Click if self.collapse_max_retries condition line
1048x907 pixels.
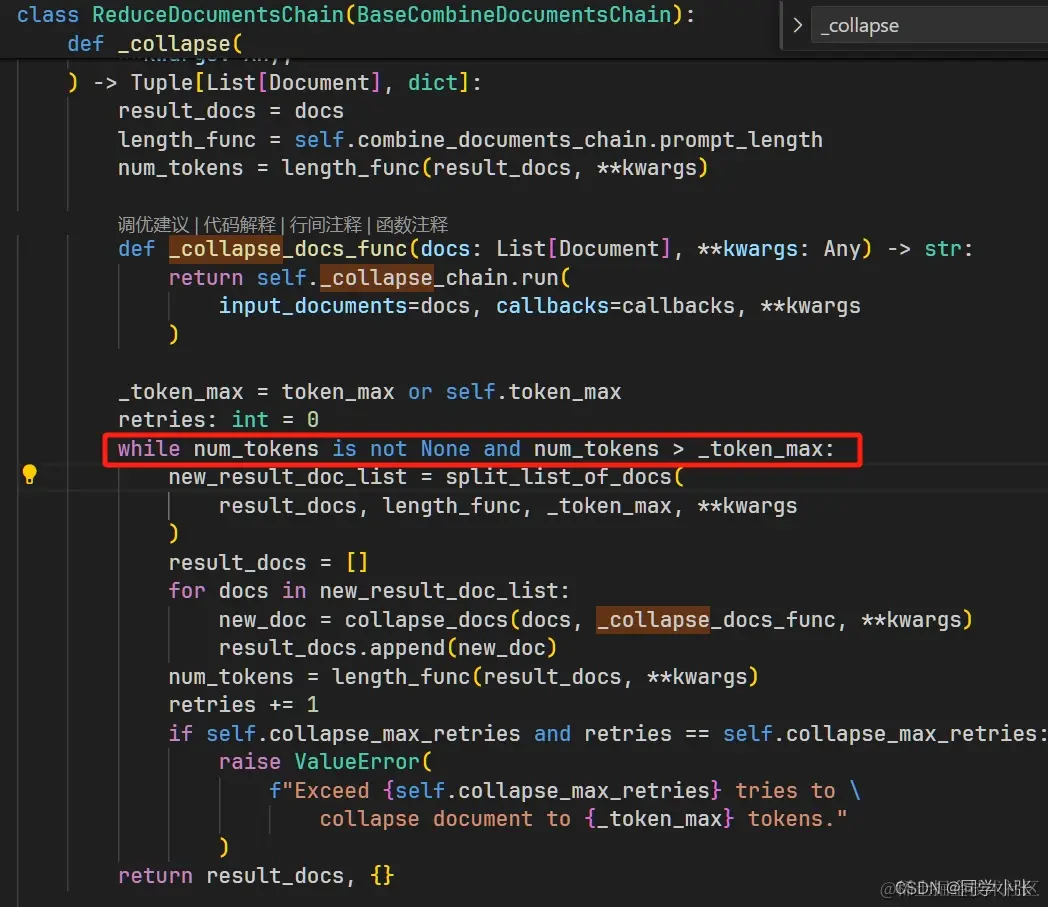coord(608,734)
